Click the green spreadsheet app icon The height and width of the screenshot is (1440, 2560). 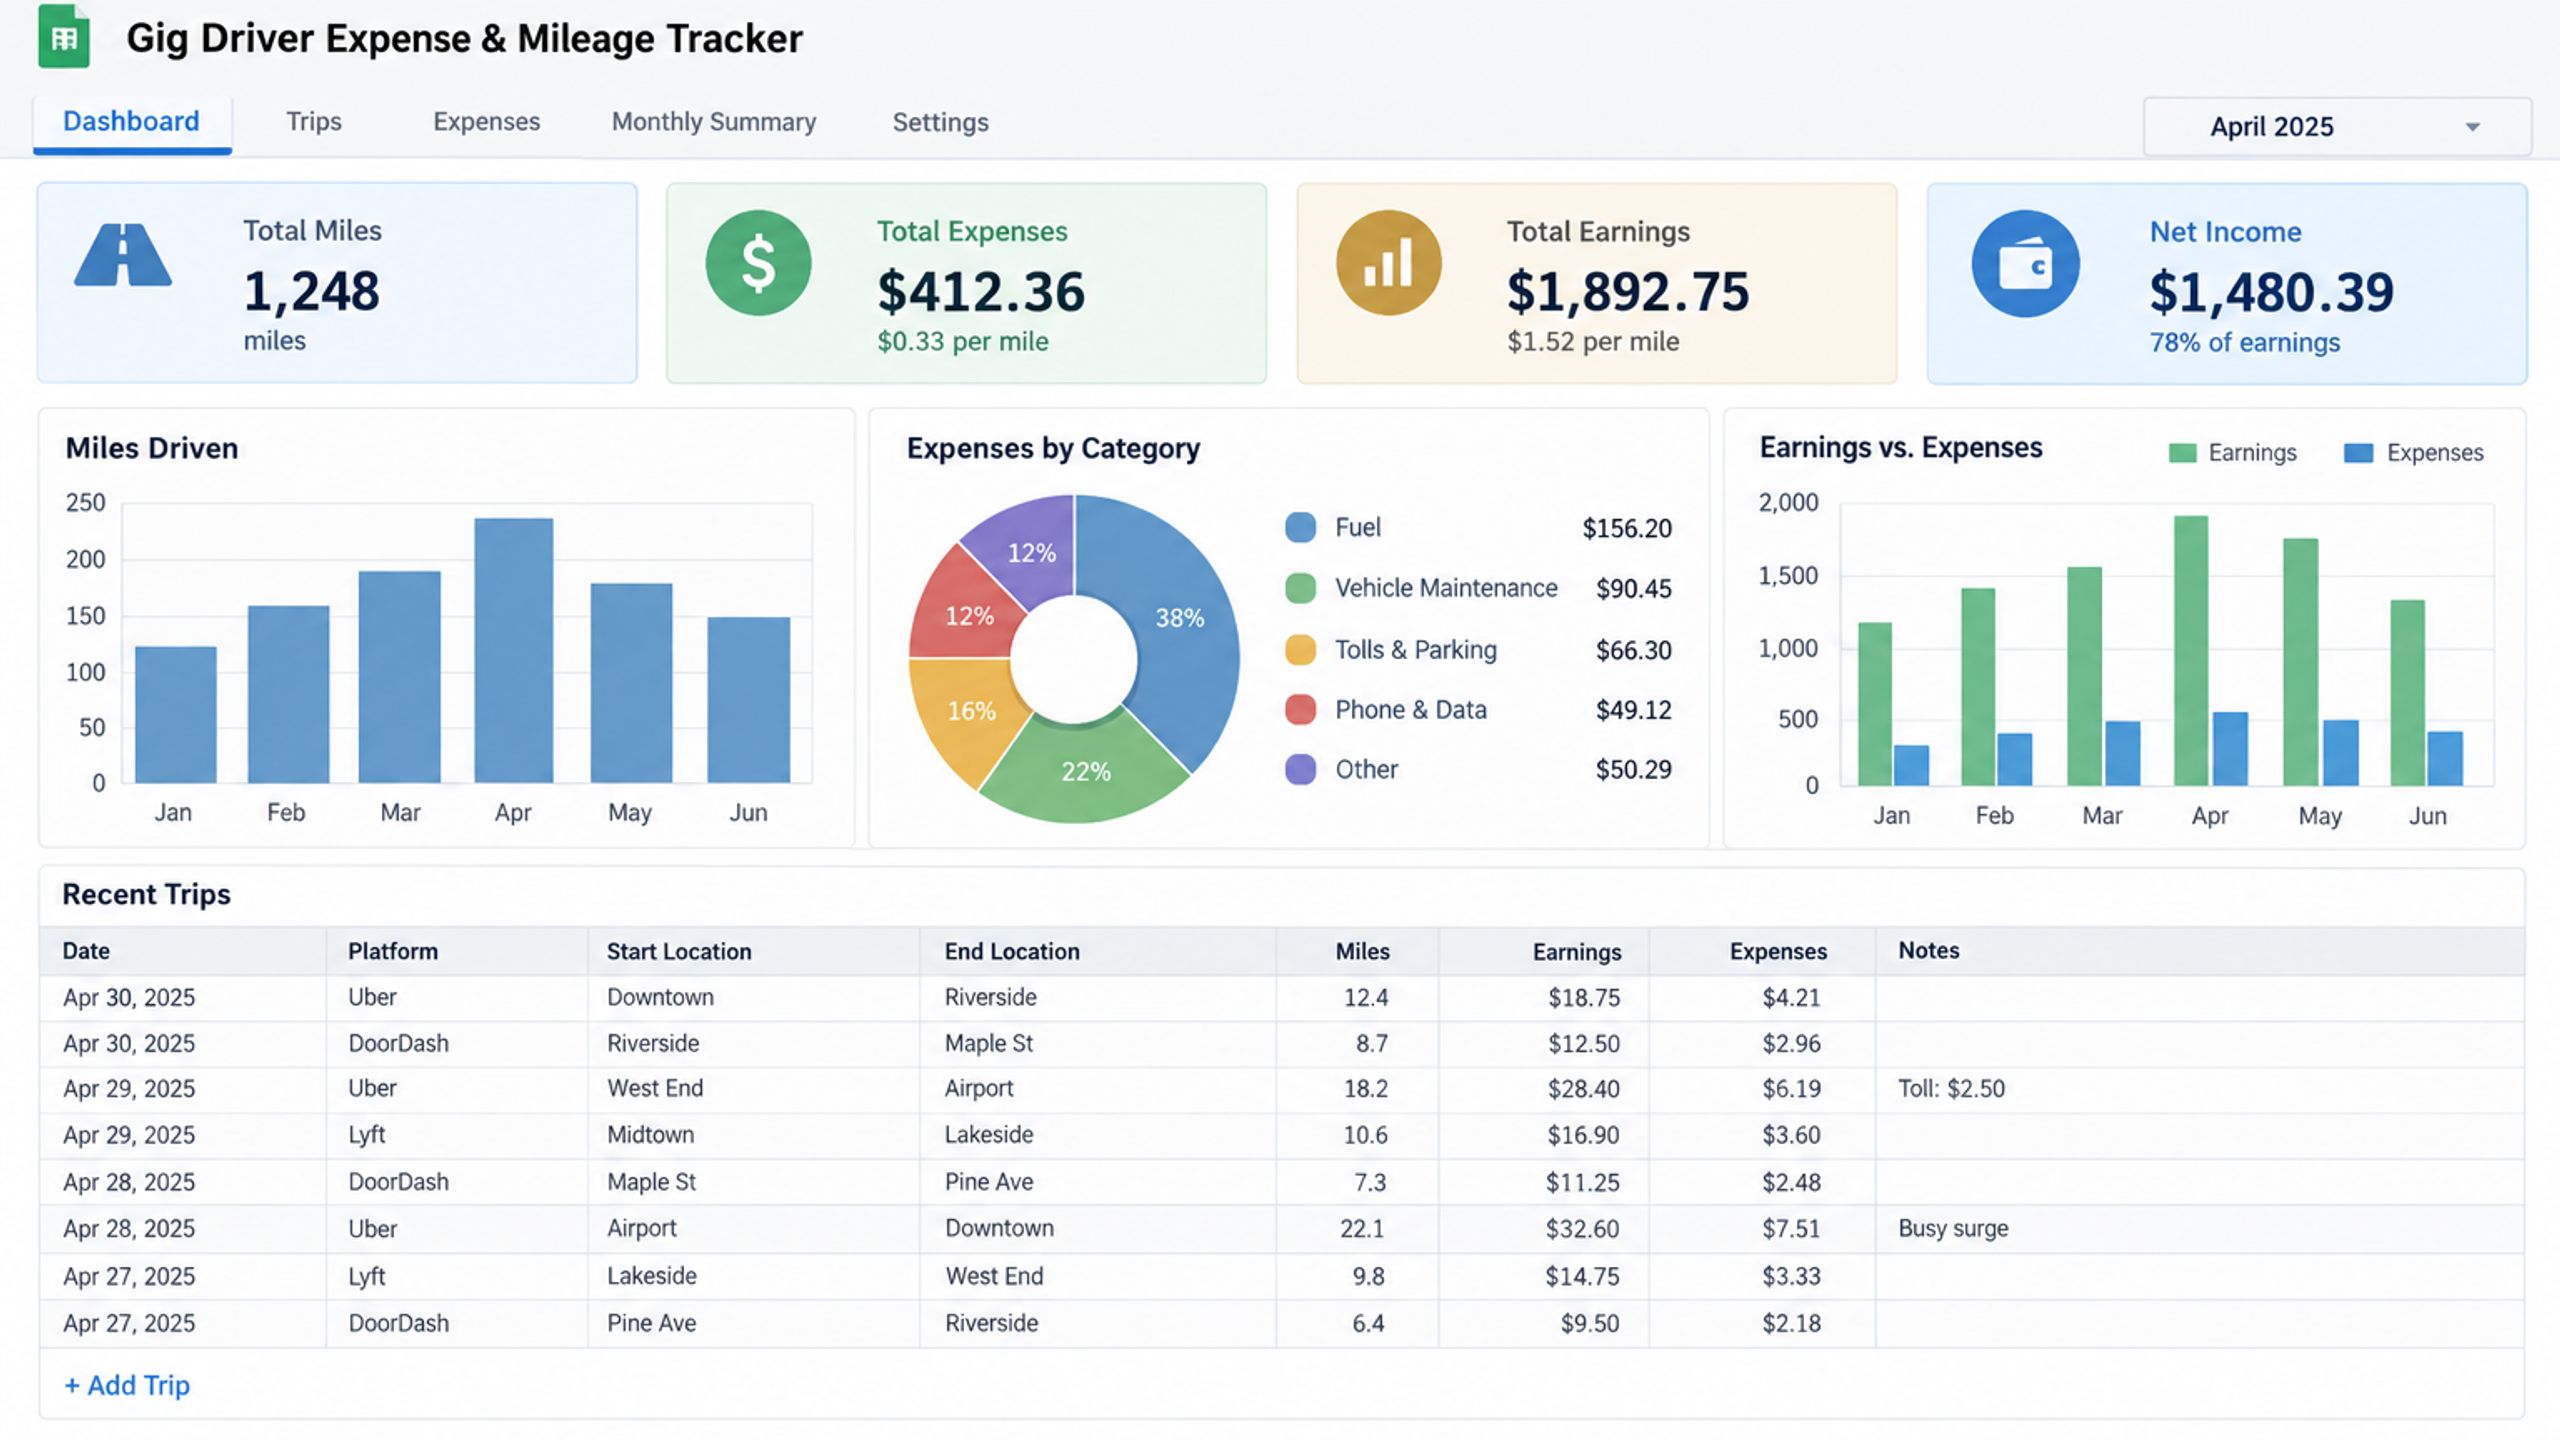64,37
